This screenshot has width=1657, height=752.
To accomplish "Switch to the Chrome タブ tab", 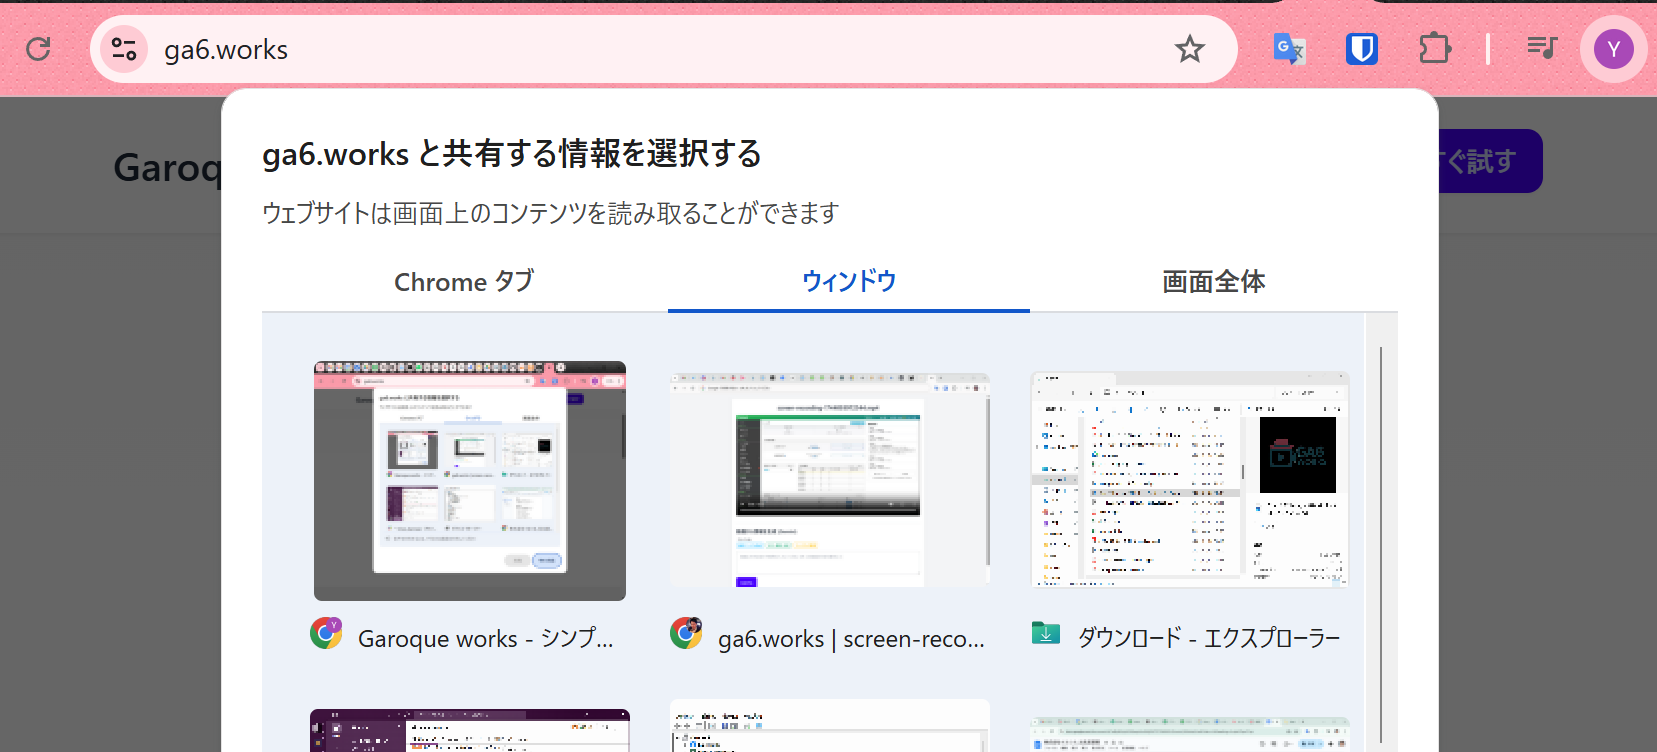I will pyautogui.click(x=464, y=282).
